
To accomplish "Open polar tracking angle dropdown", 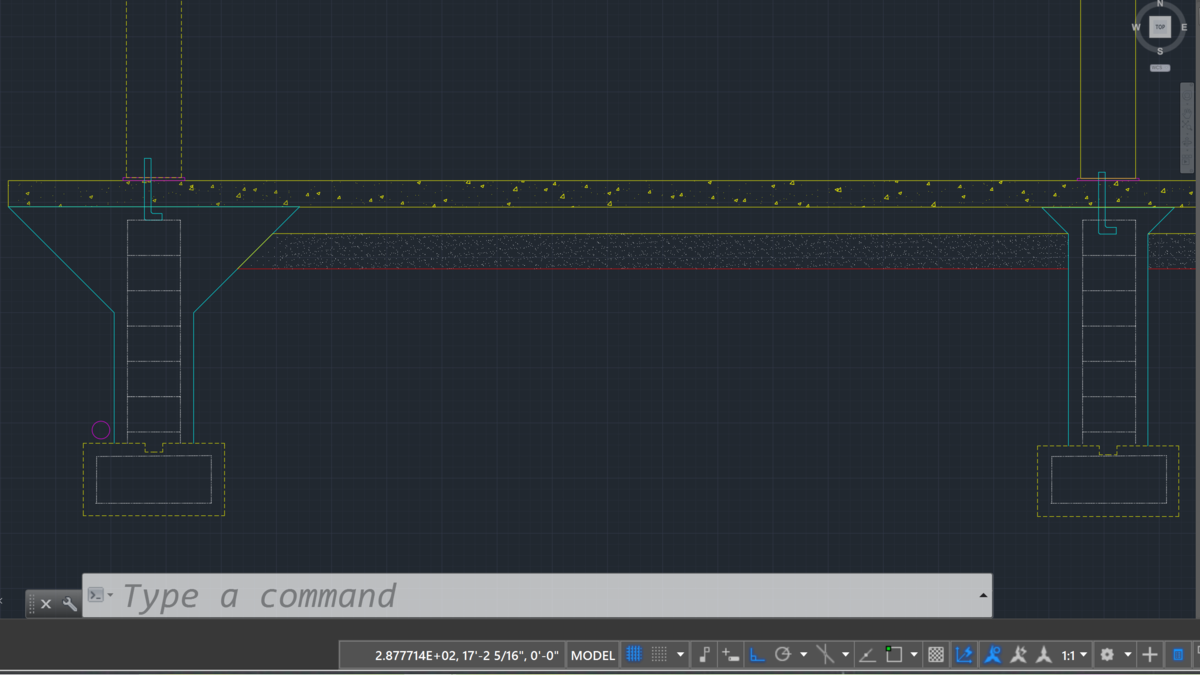I will [803, 655].
